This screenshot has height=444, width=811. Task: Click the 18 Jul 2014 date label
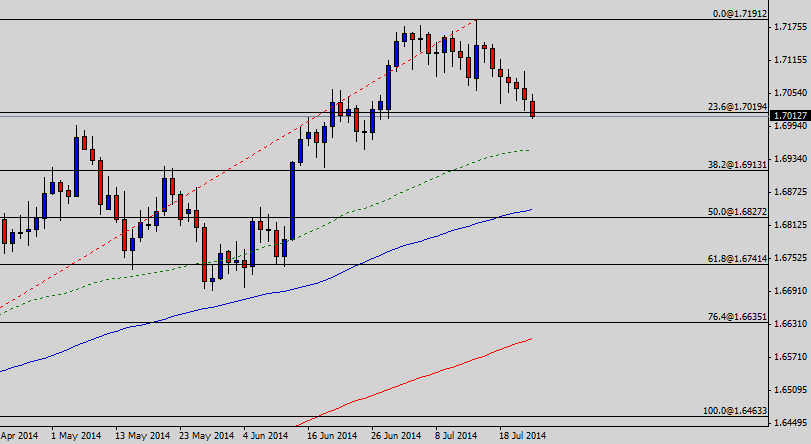pyautogui.click(x=521, y=436)
